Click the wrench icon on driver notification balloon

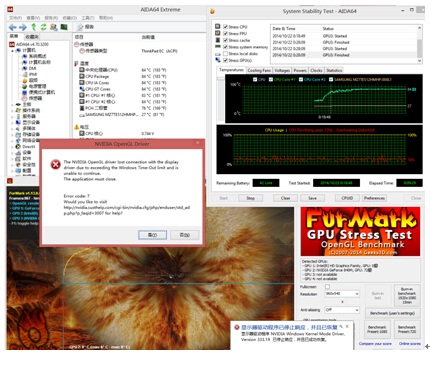coord(341,326)
